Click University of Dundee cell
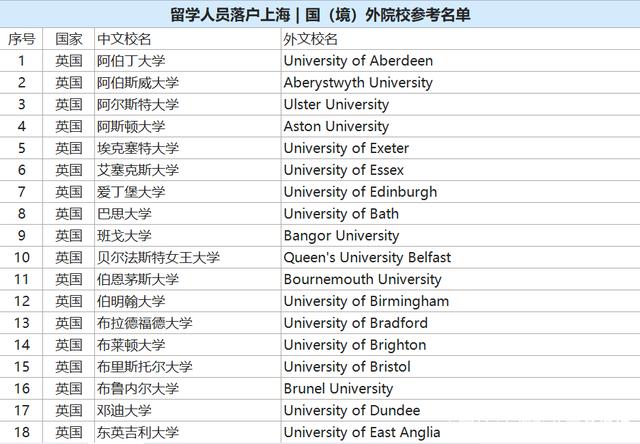The image size is (640, 444). pyautogui.click(x=460, y=410)
